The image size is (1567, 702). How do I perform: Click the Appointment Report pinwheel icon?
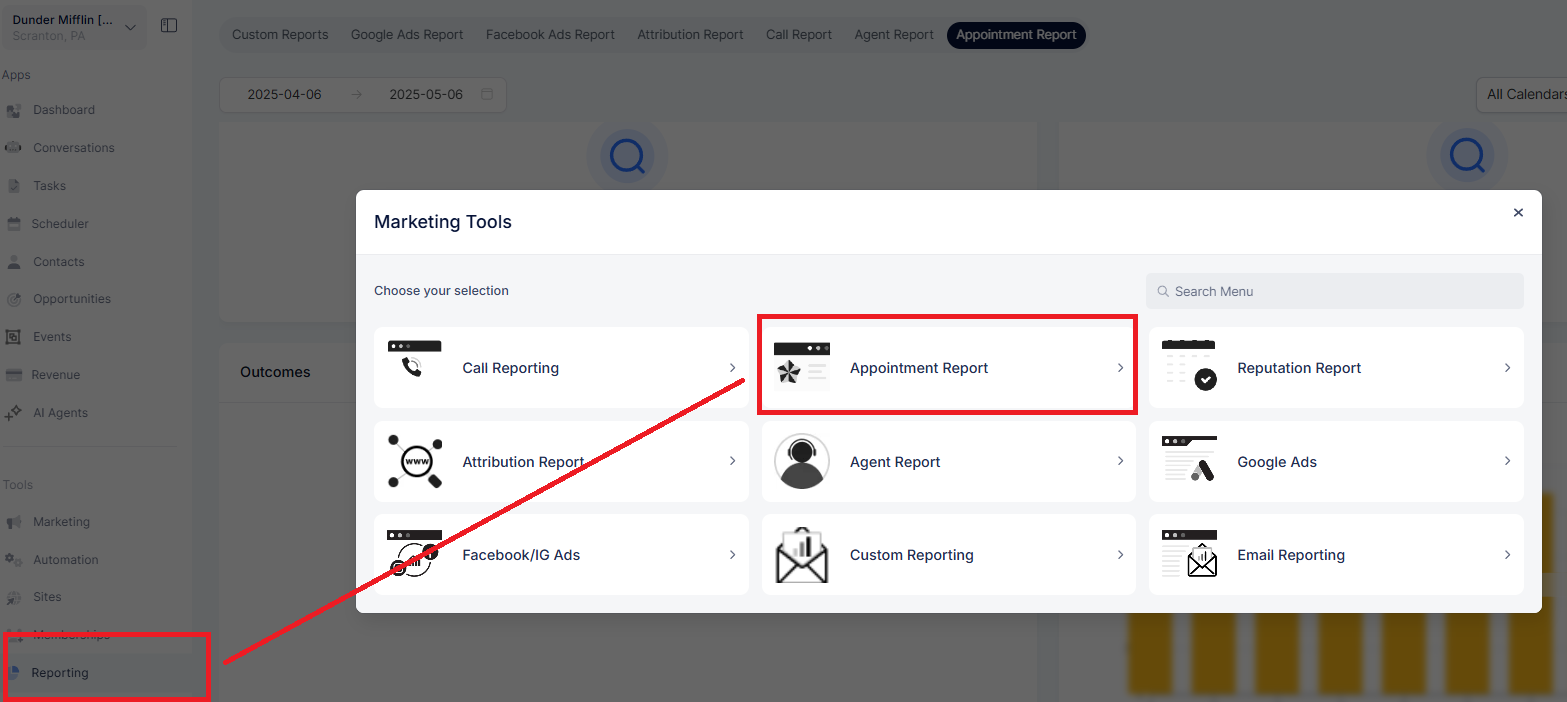click(801, 367)
